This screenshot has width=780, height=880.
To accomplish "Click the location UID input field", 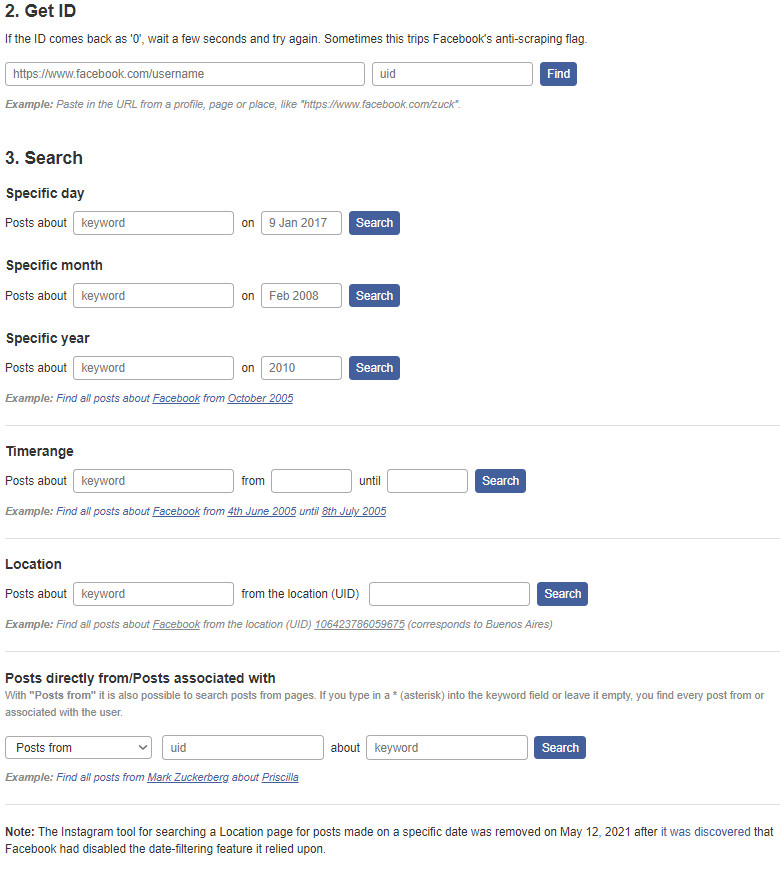I will pyautogui.click(x=449, y=594).
